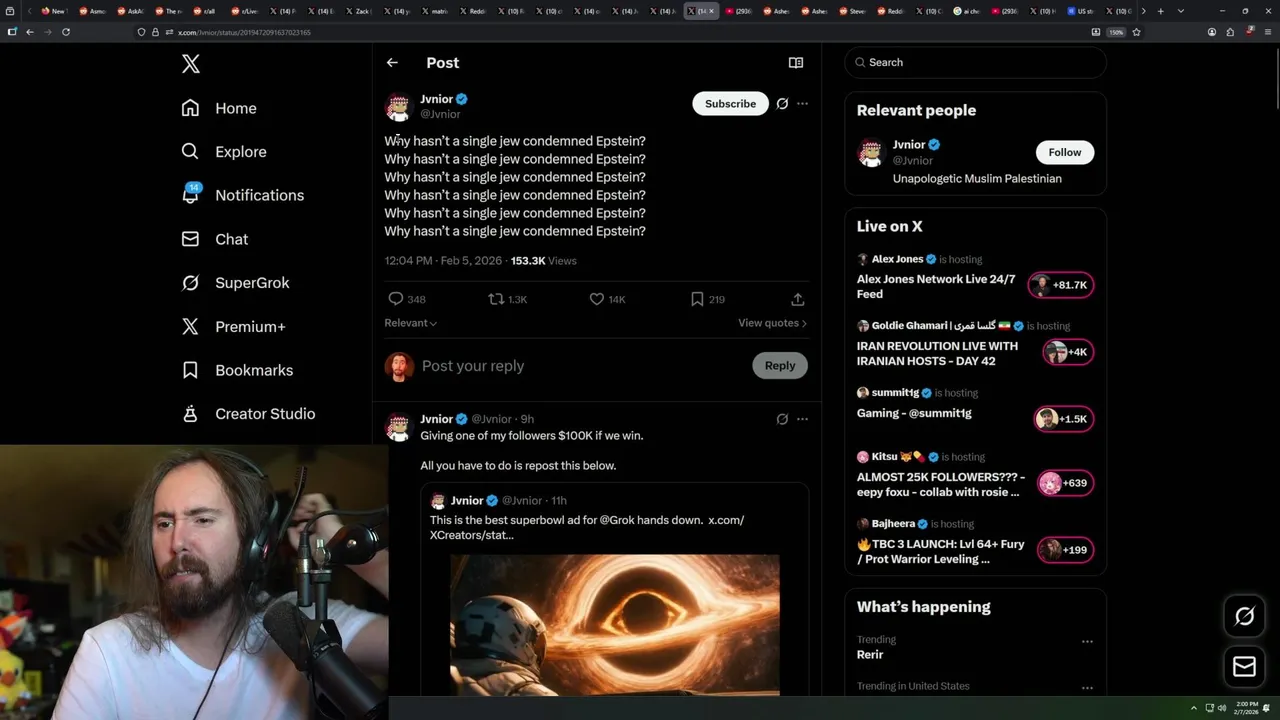Bookmark page with the star icon
This screenshot has height=720, width=1280.
[x=1136, y=32]
